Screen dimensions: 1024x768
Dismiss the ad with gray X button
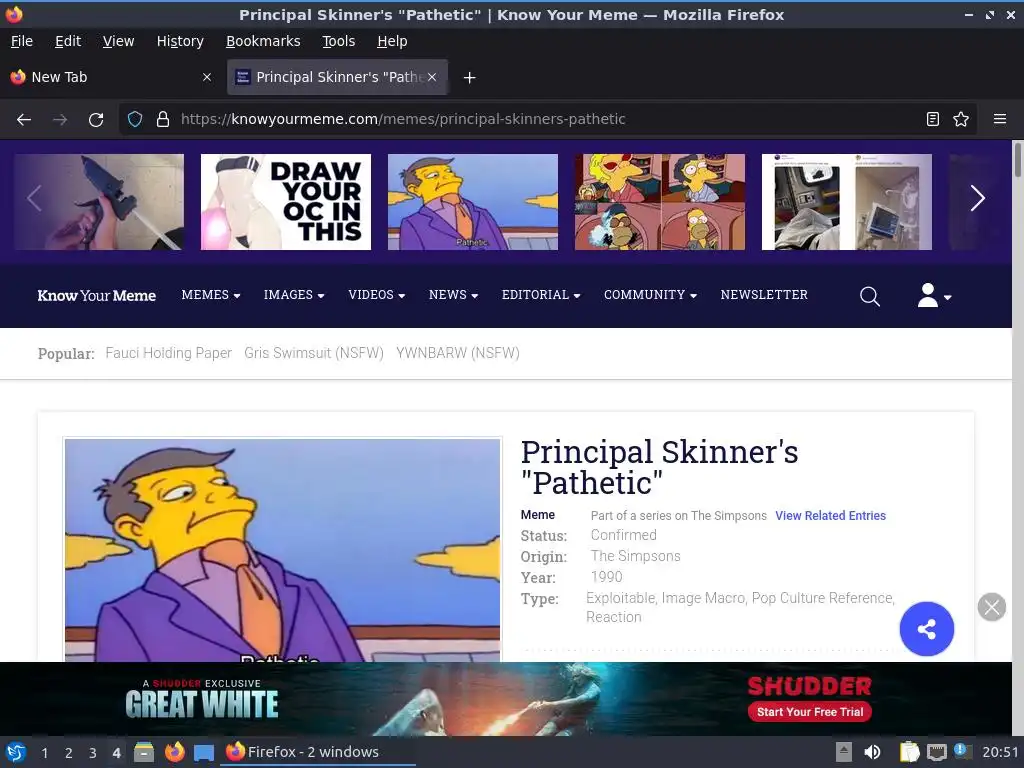[991, 607]
